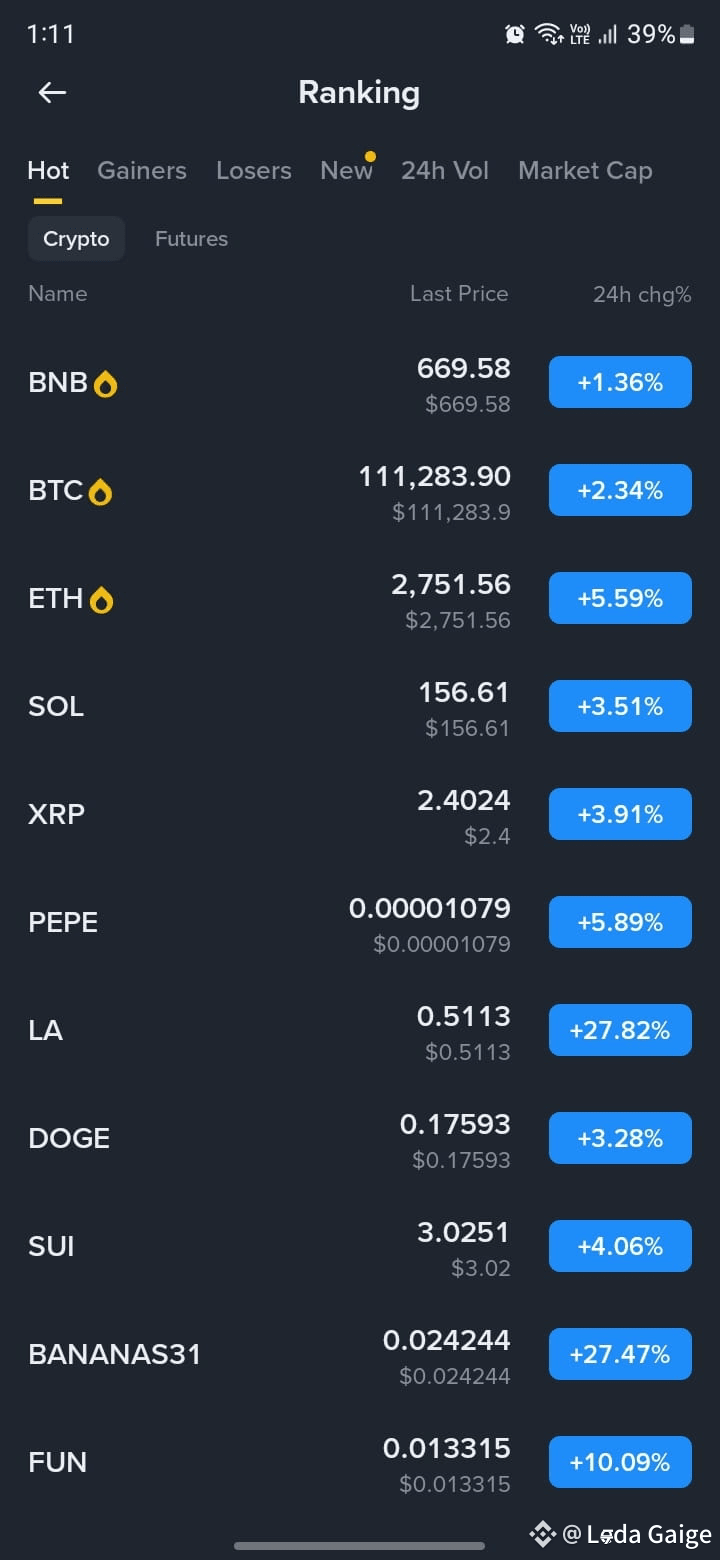Sort by the 24h chg% column
Viewport: 720px width, 1560px height.
pos(642,294)
